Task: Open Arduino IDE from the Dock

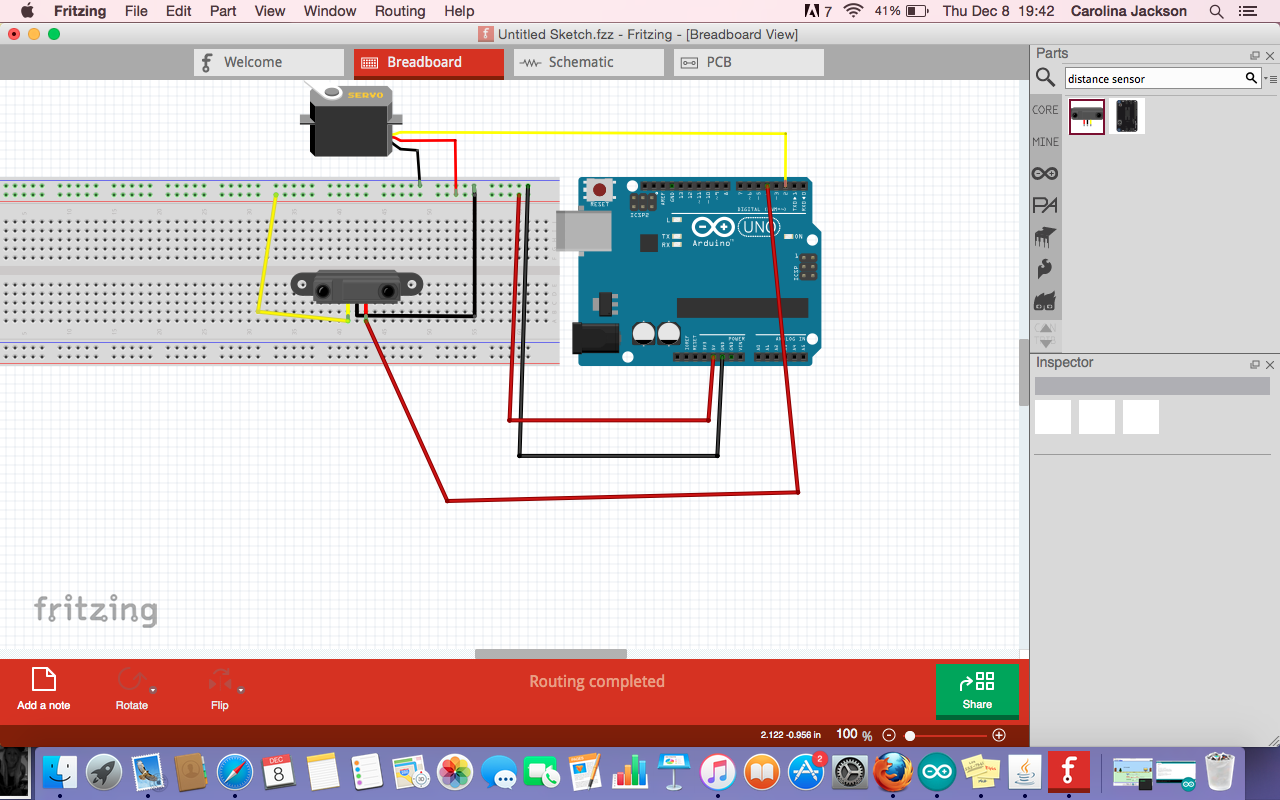Action: point(937,771)
